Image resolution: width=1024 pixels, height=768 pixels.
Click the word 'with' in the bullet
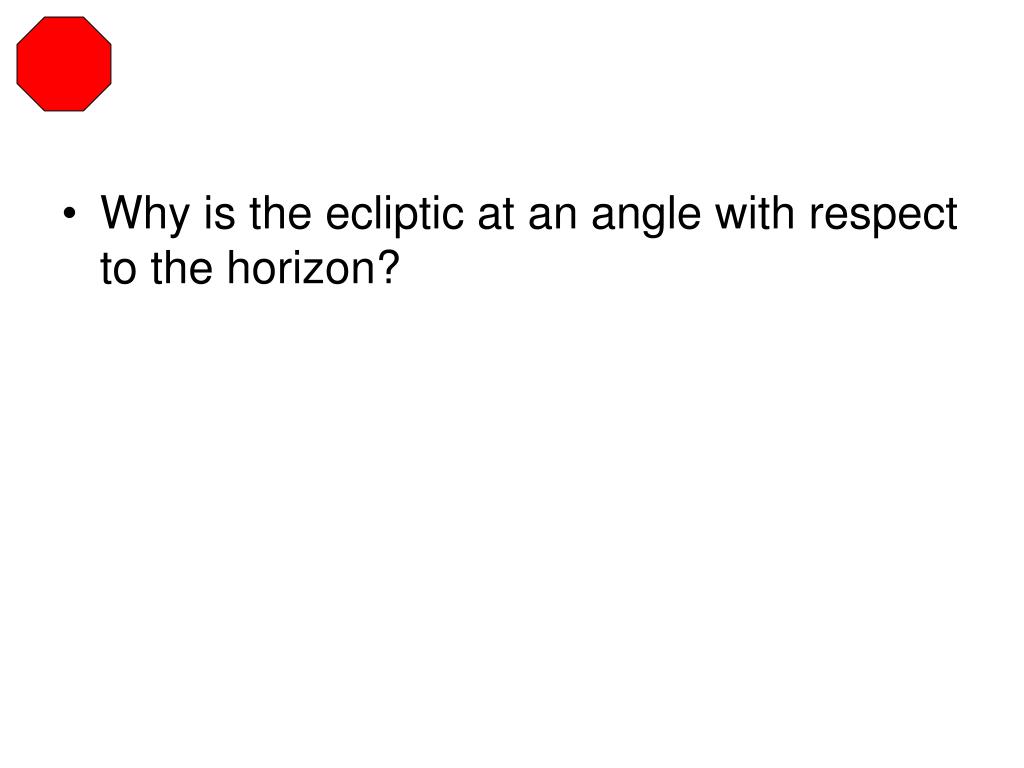tap(754, 213)
